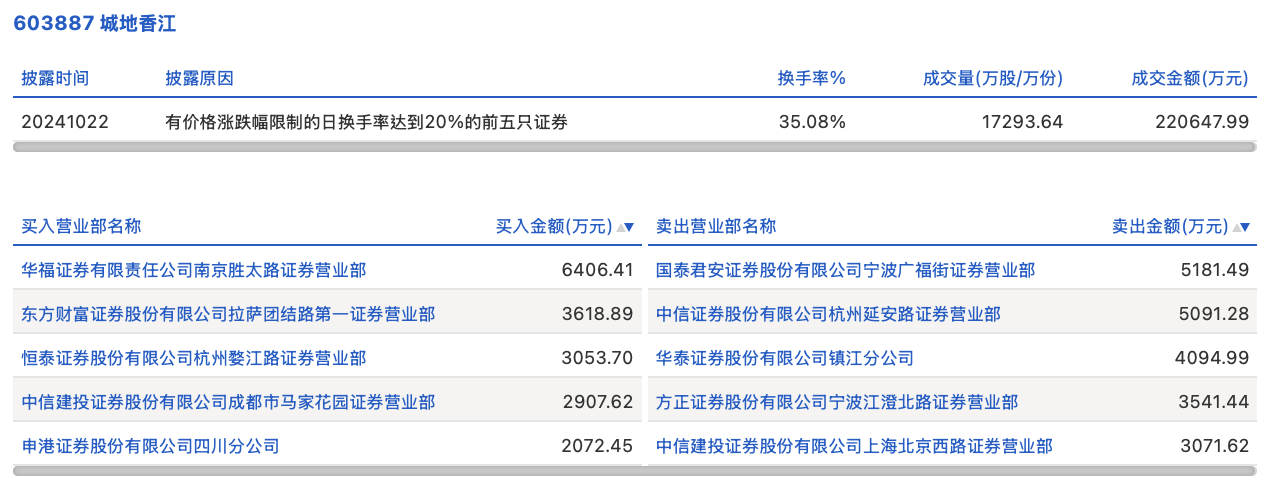Image resolution: width=1268 pixels, height=494 pixels.
Task: Click 申港证券 四川分公司 buyer link
Action: pos(150,446)
